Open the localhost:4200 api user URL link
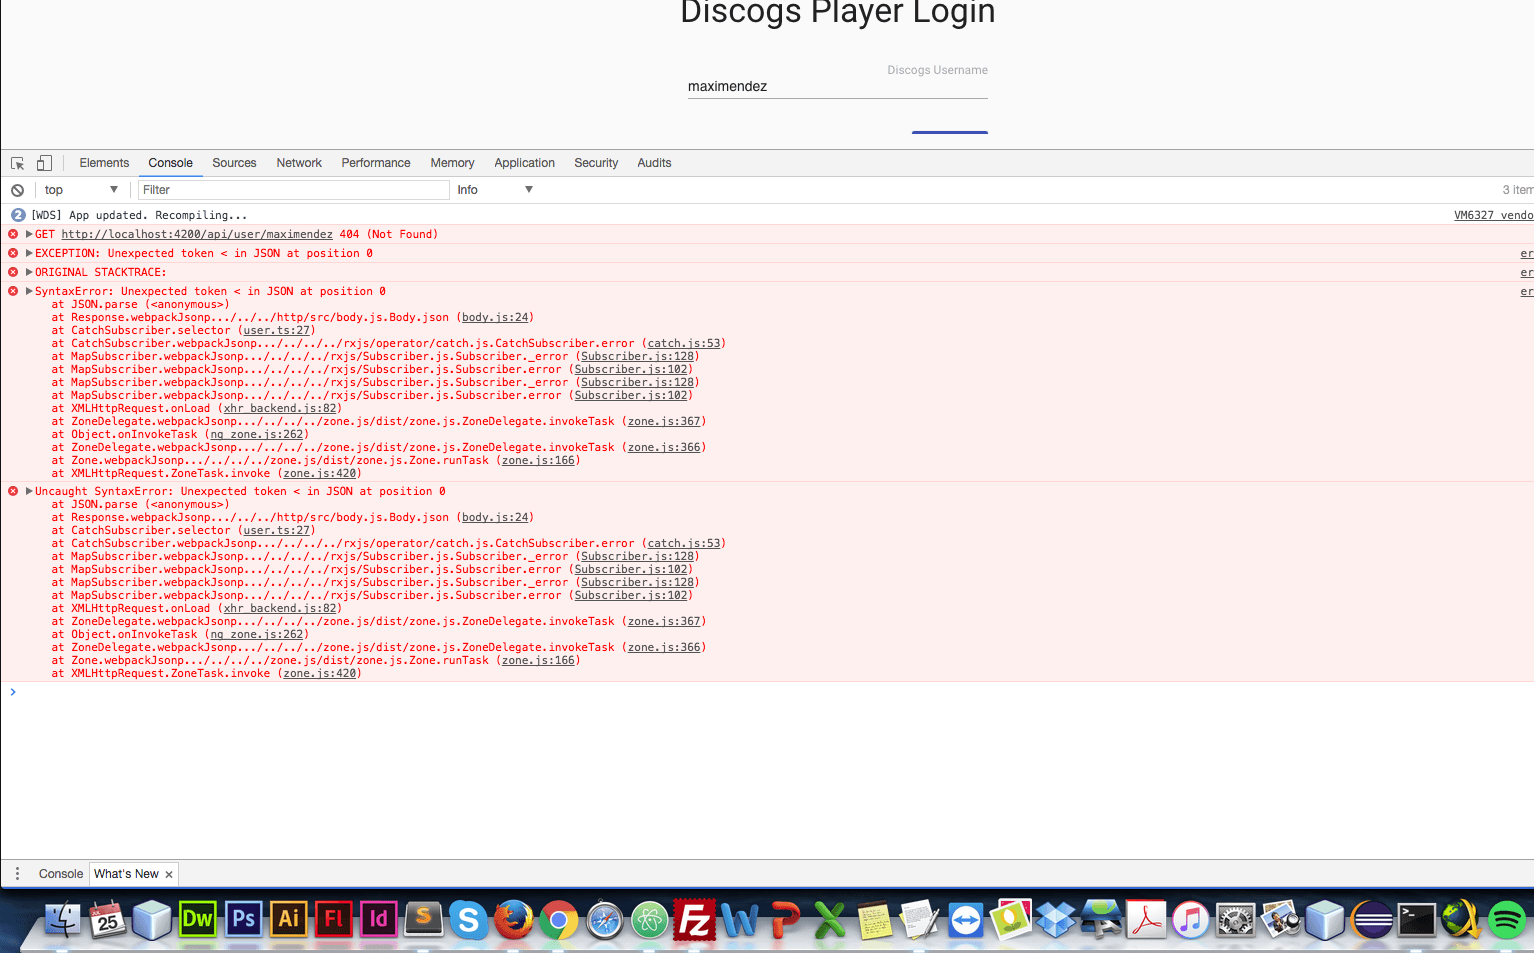This screenshot has height=953, width=1534. coord(197,234)
